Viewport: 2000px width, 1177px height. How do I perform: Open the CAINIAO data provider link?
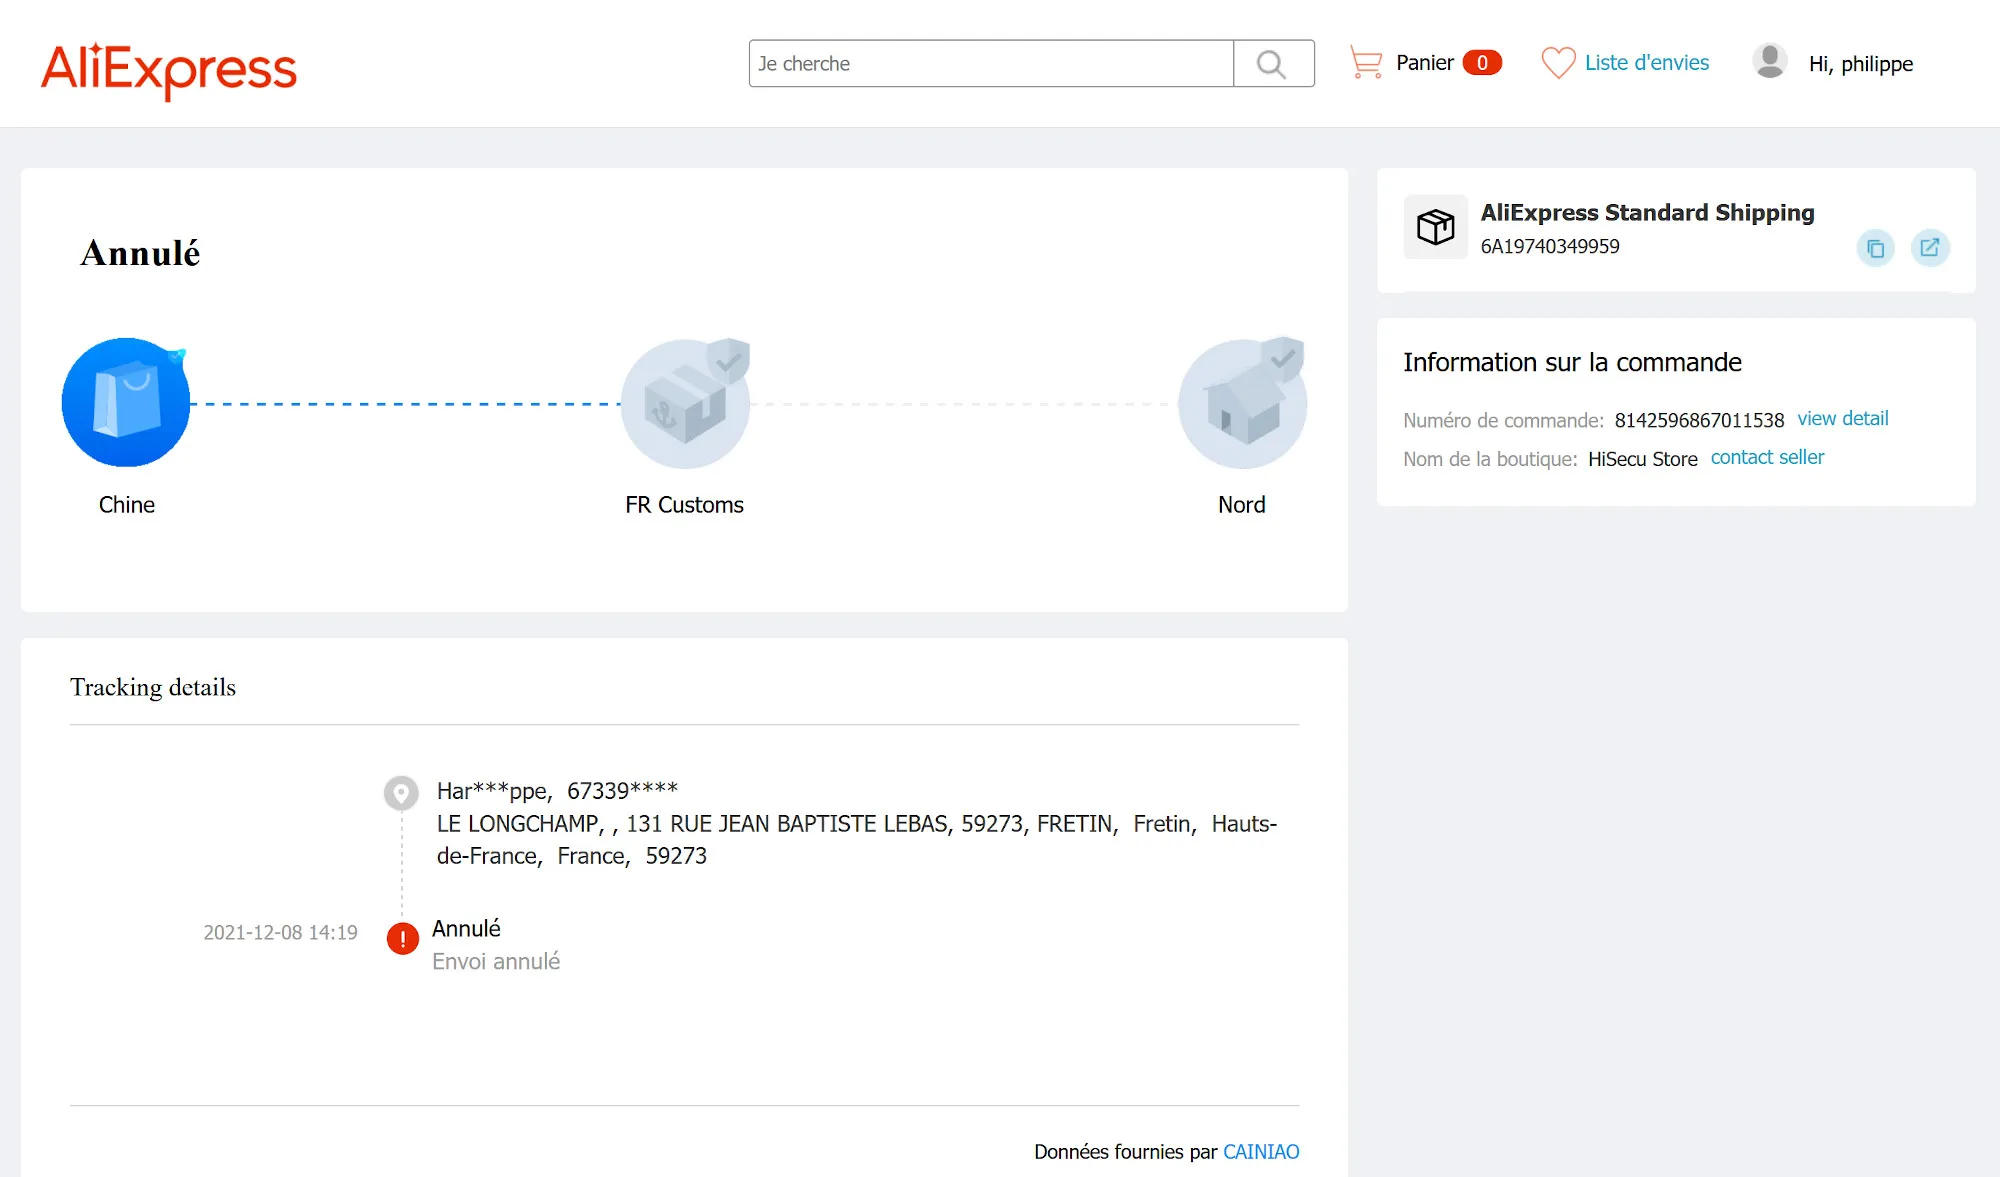pyautogui.click(x=1261, y=1151)
